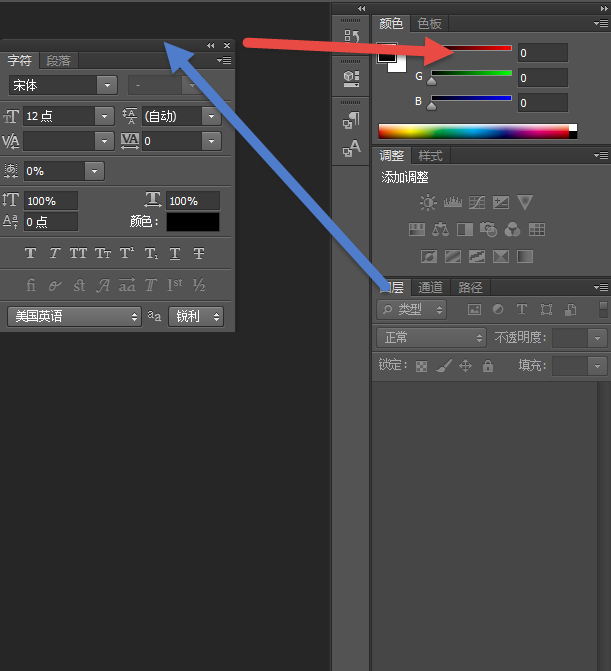This screenshot has width=611, height=671.
Task: Filter layers by type layers icon
Action: click(522, 309)
